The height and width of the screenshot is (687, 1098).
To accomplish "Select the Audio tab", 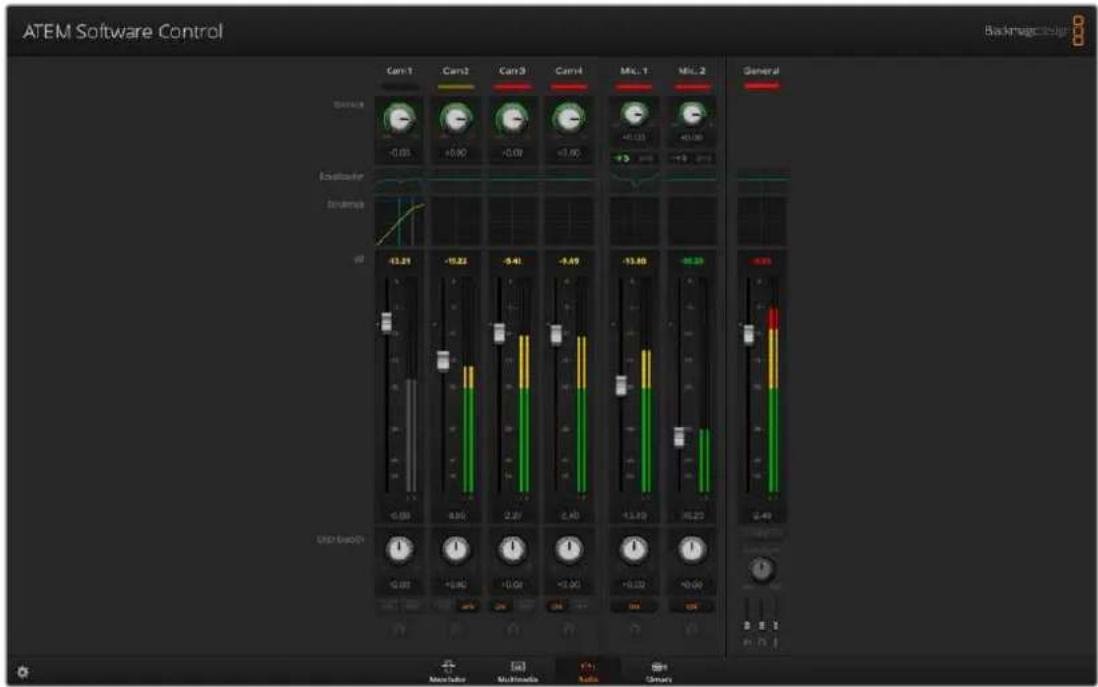I will coord(588,671).
